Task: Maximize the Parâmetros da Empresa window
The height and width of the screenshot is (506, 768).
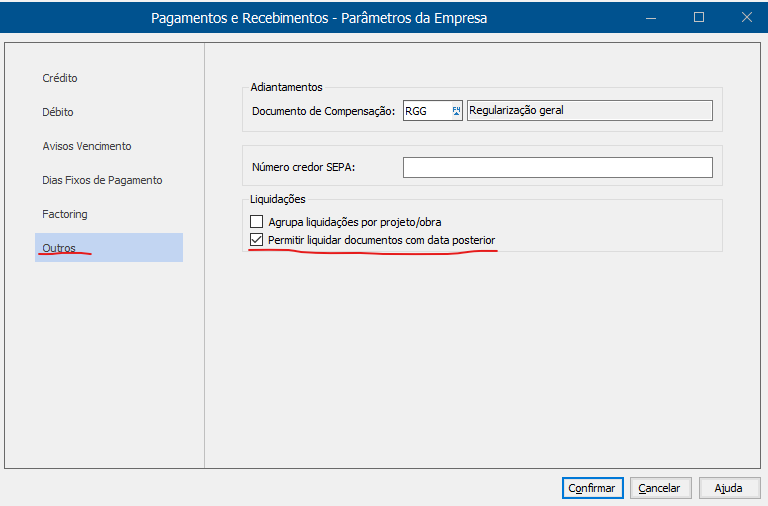Action: [x=699, y=17]
